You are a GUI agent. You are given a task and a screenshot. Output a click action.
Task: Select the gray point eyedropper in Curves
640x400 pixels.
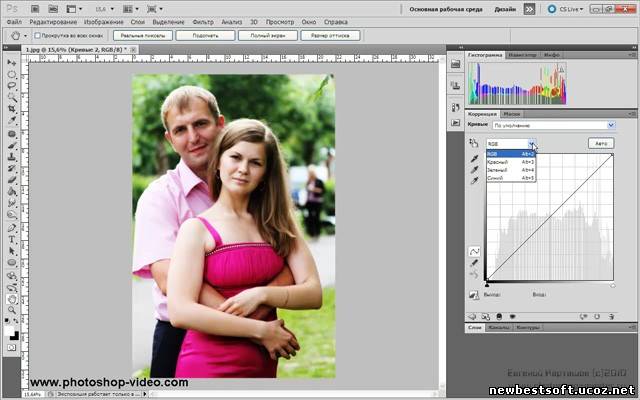tap(474, 169)
